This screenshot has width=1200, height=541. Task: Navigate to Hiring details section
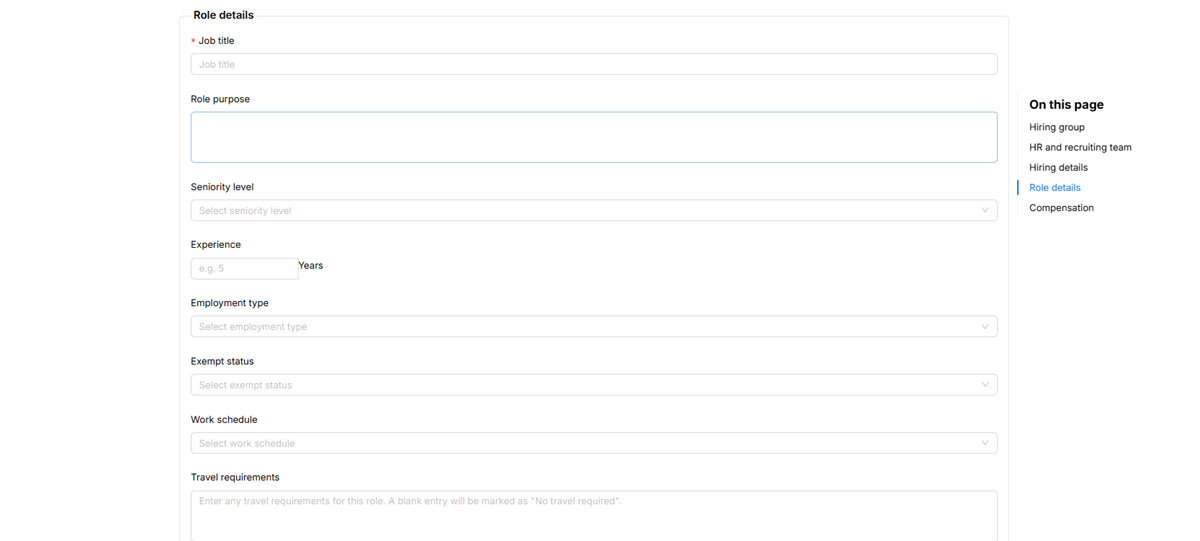pos(1058,167)
